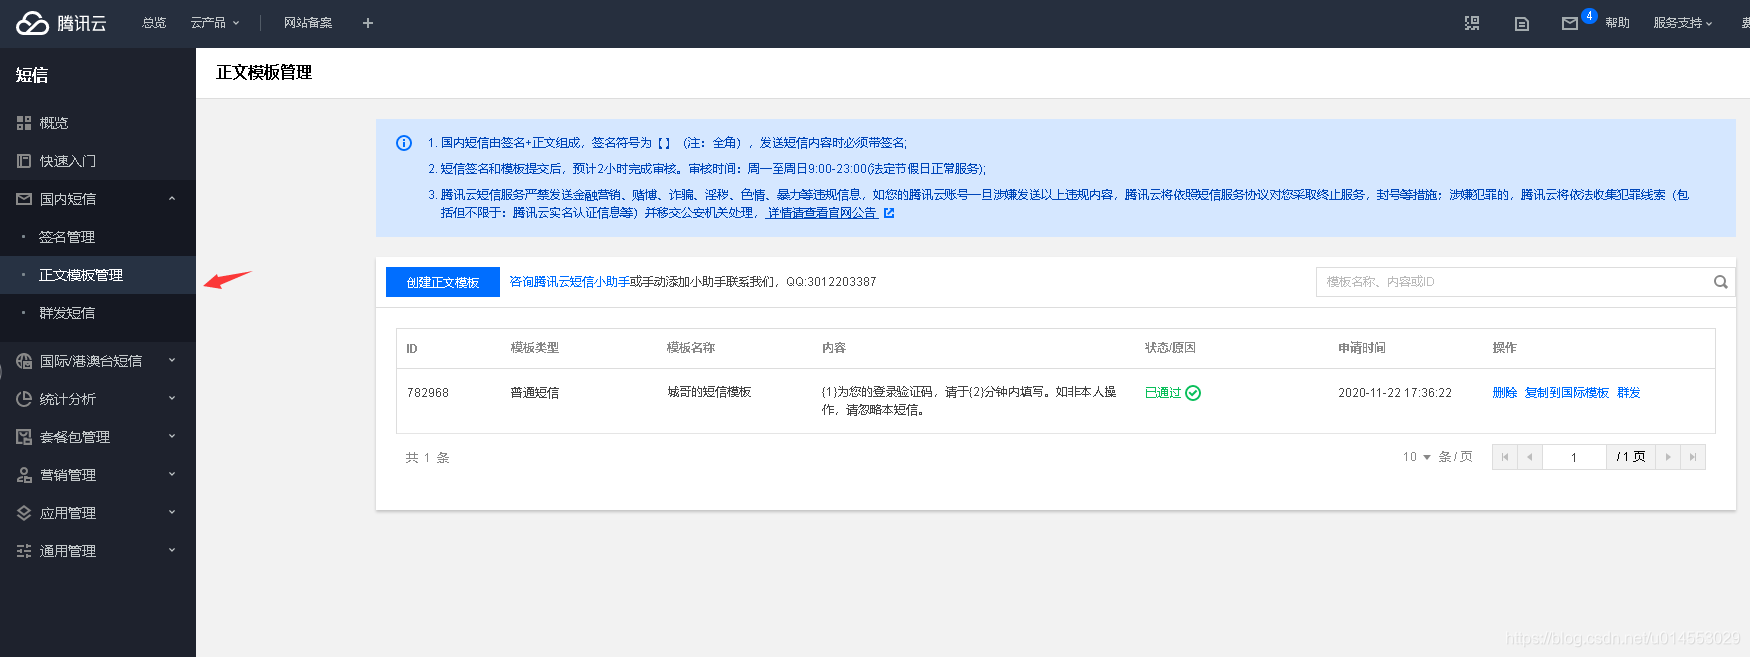Click the 统计分析 pie chart icon
Screen dimensions: 1750x657
24,399
